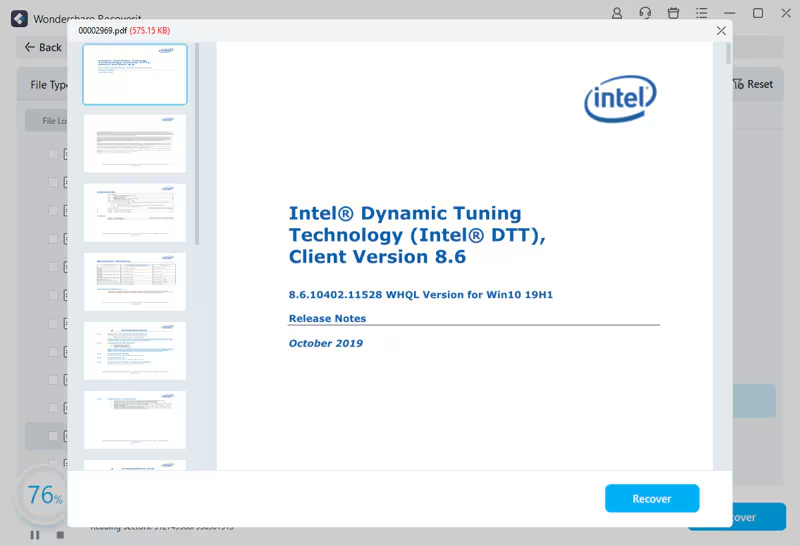This screenshot has width=800, height=546.
Task: Click the Reset filter icon button
Action: 752,85
